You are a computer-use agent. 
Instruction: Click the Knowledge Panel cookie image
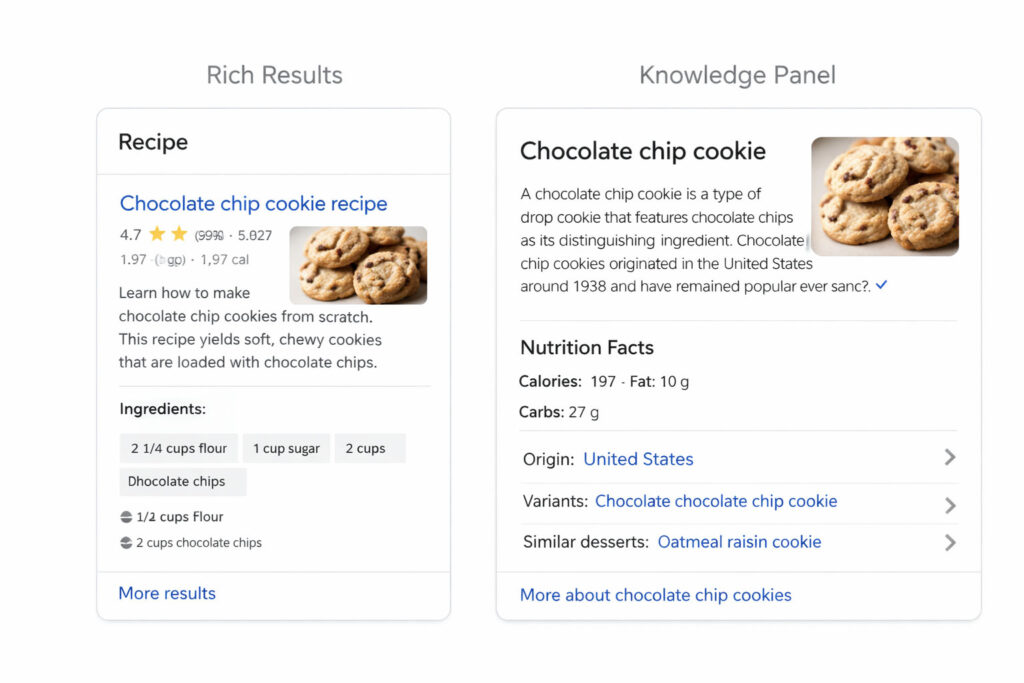(884, 196)
